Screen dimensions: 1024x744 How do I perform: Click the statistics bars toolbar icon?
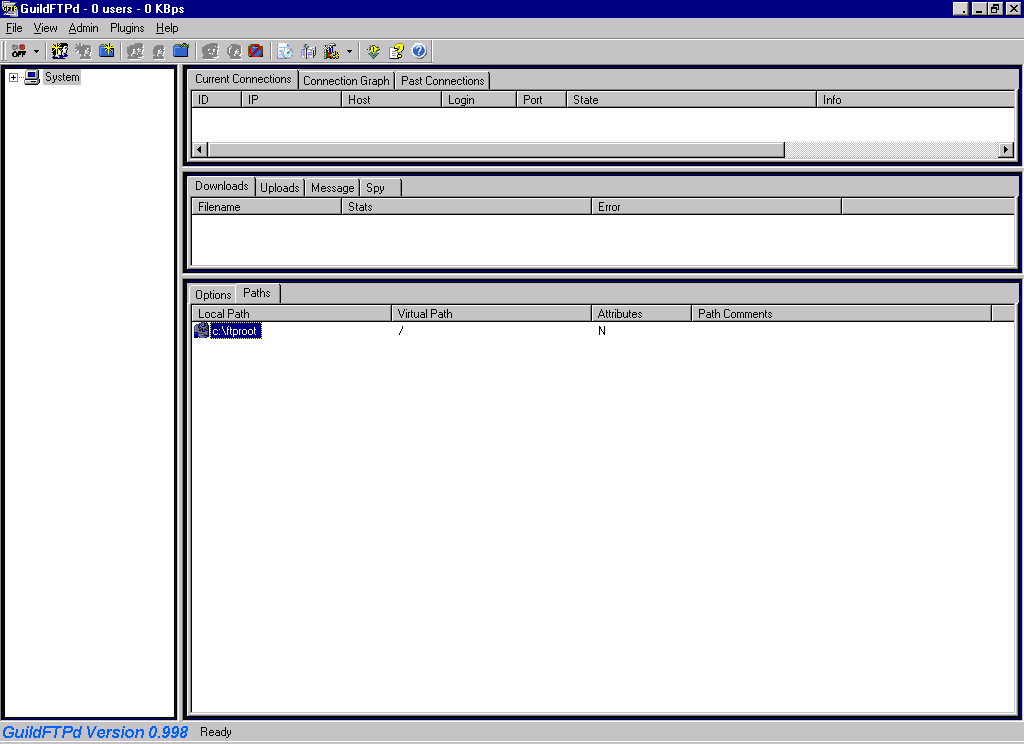[x=308, y=51]
